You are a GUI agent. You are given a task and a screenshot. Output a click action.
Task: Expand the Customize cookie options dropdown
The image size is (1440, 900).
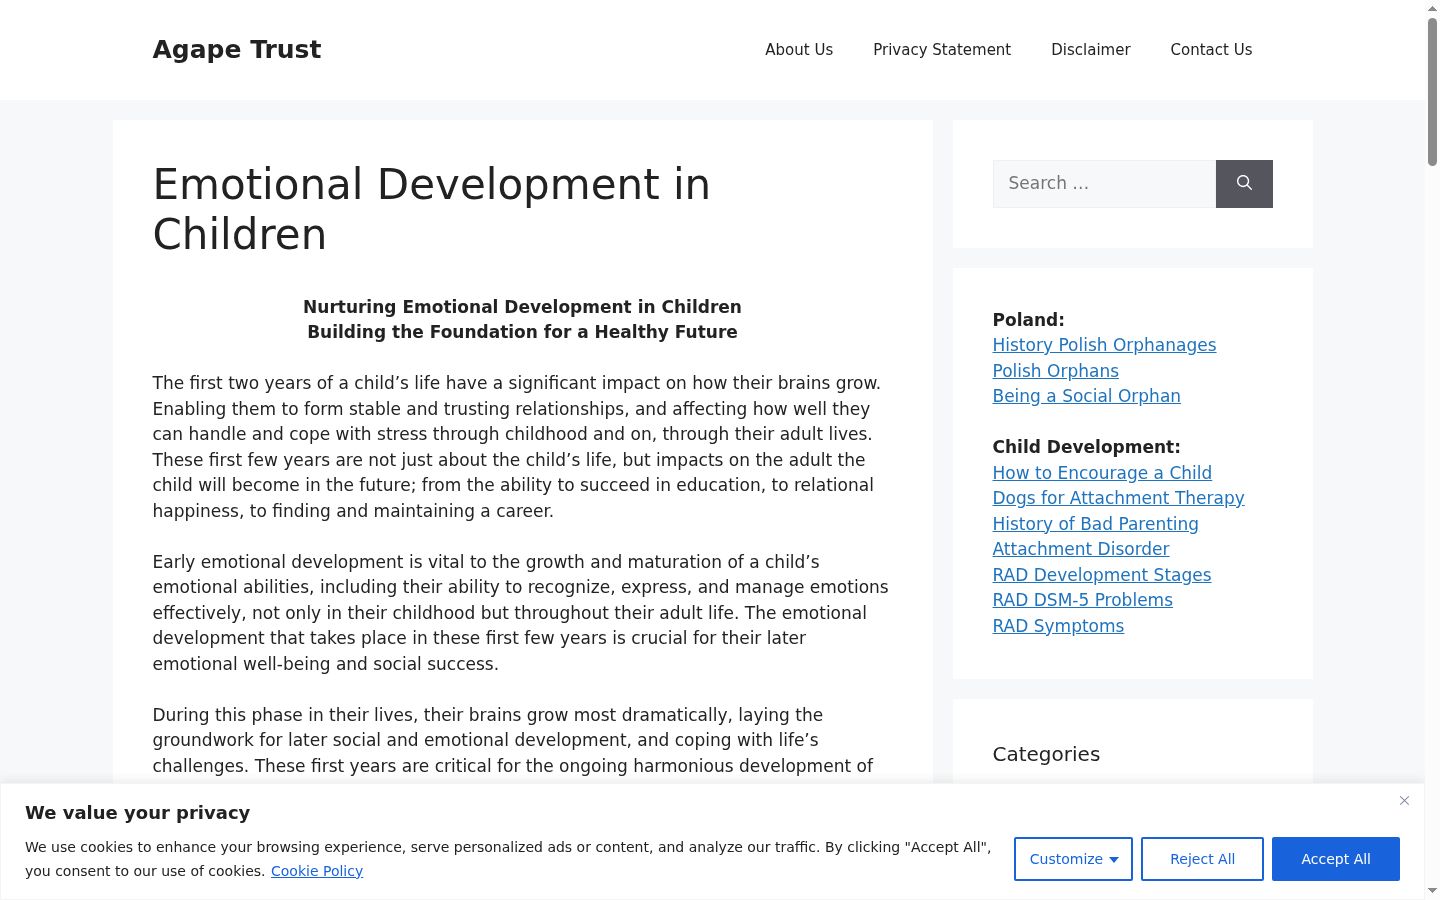coord(1073,859)
